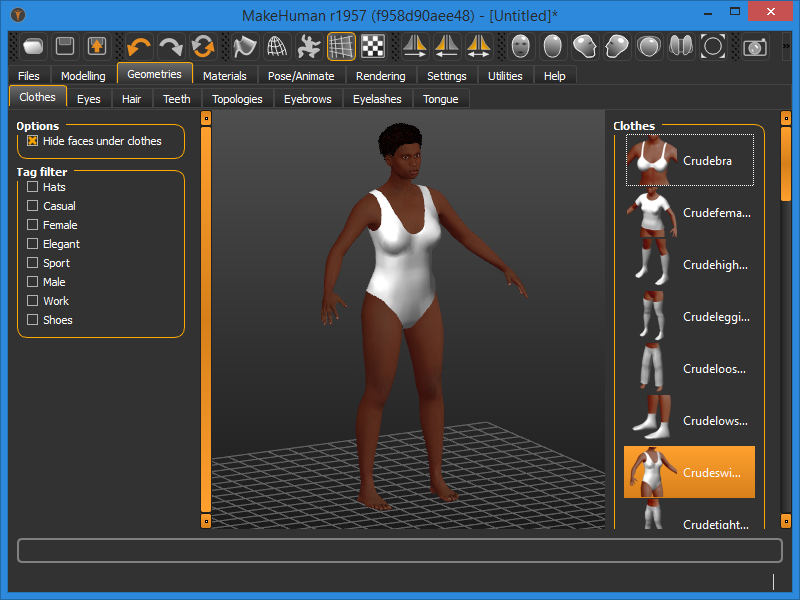Screen dimensions: 800x600
Task: Click the bottom status text field
Action: pos(400,551)
